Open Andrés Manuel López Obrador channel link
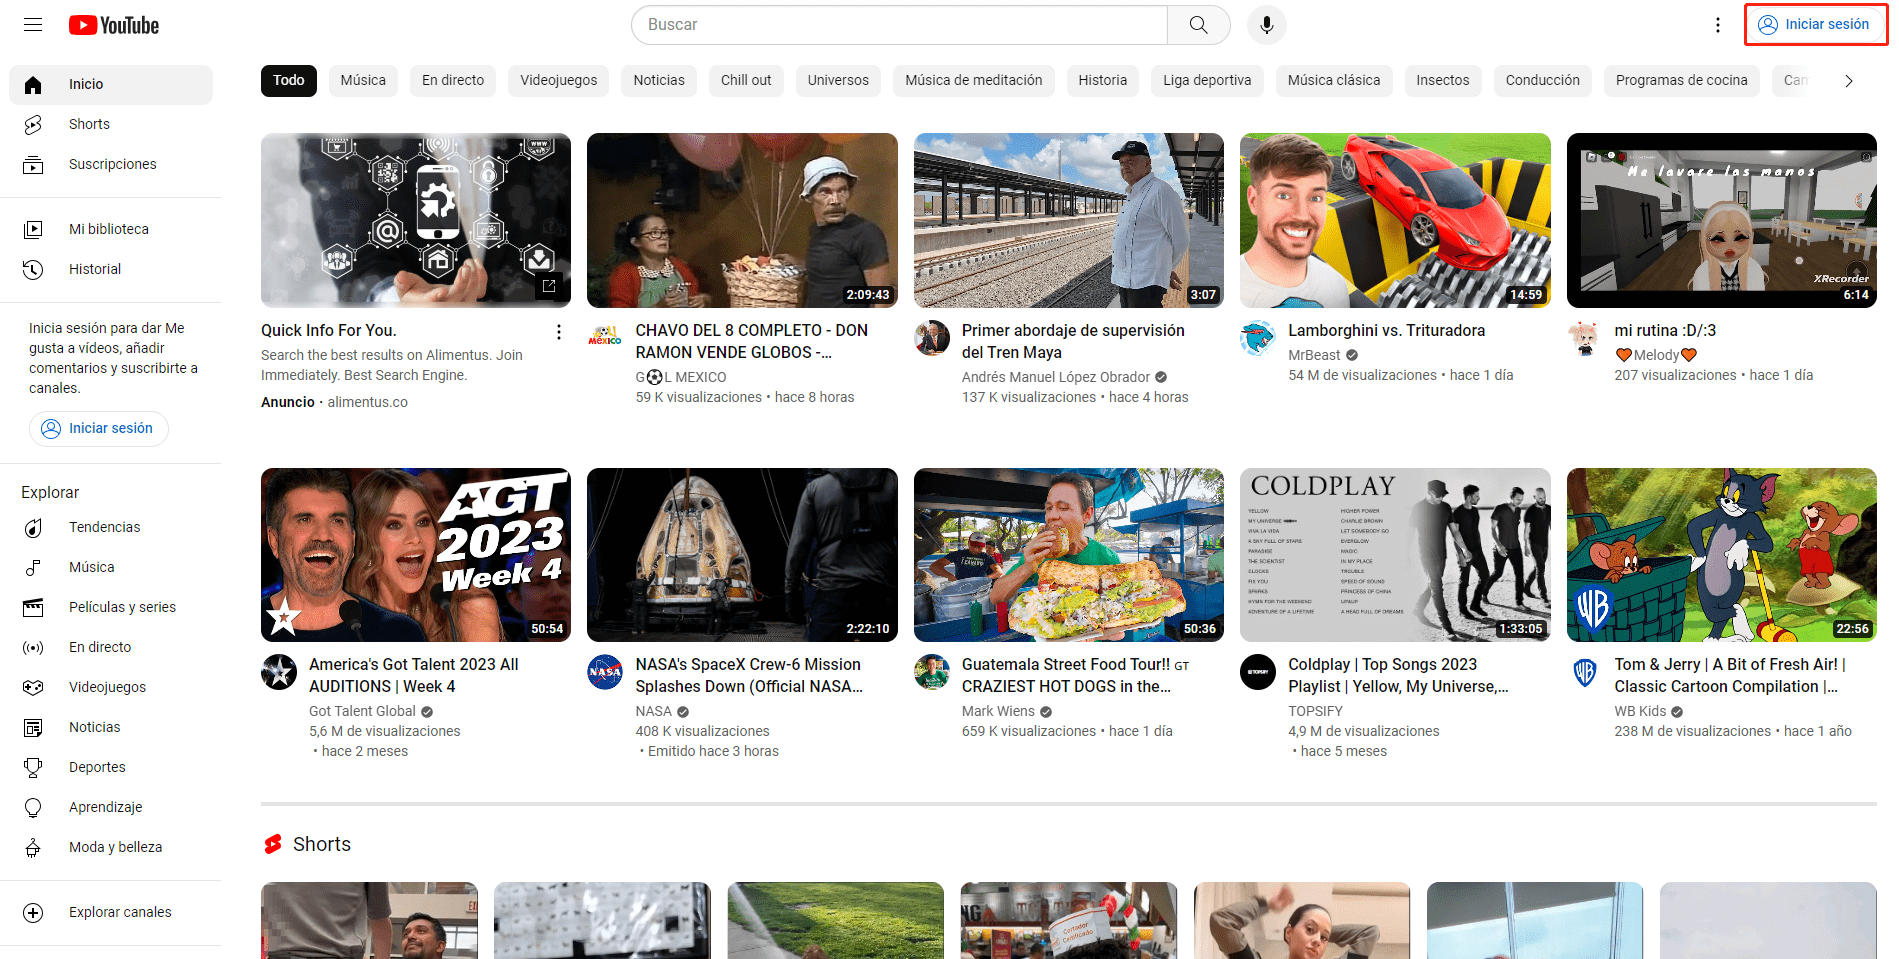The image size is (1899, 959). tap(1055, 377)
